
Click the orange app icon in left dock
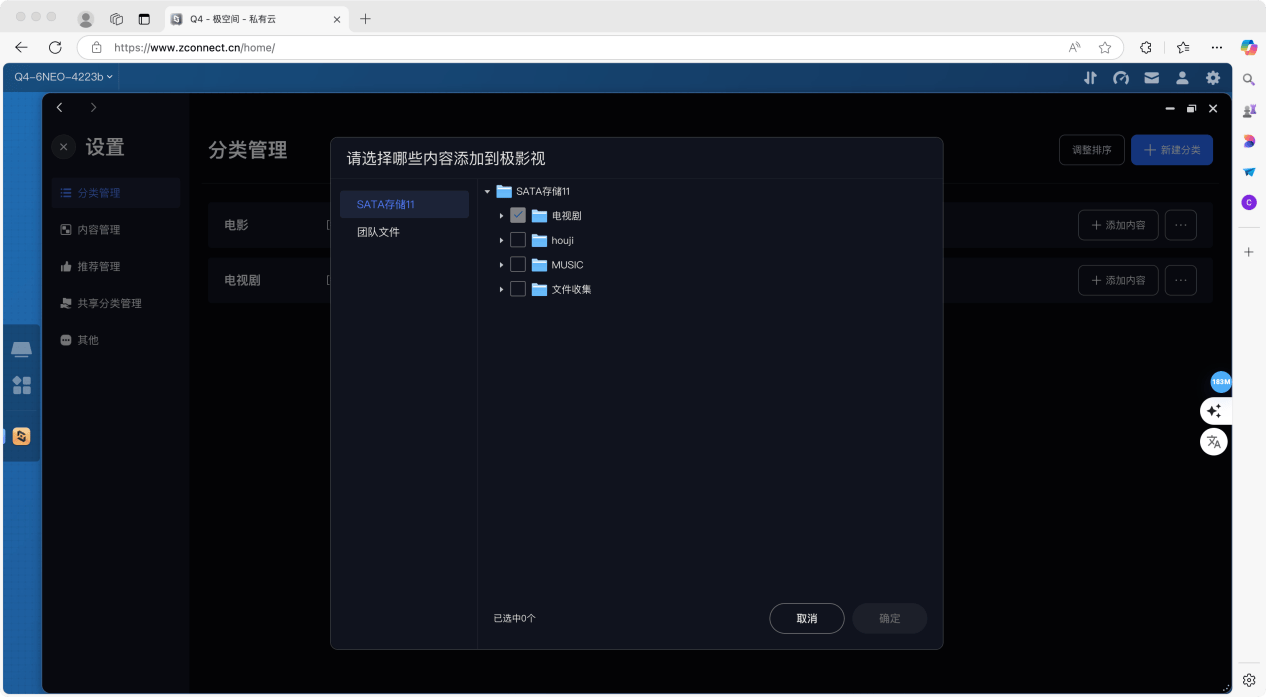22,436
